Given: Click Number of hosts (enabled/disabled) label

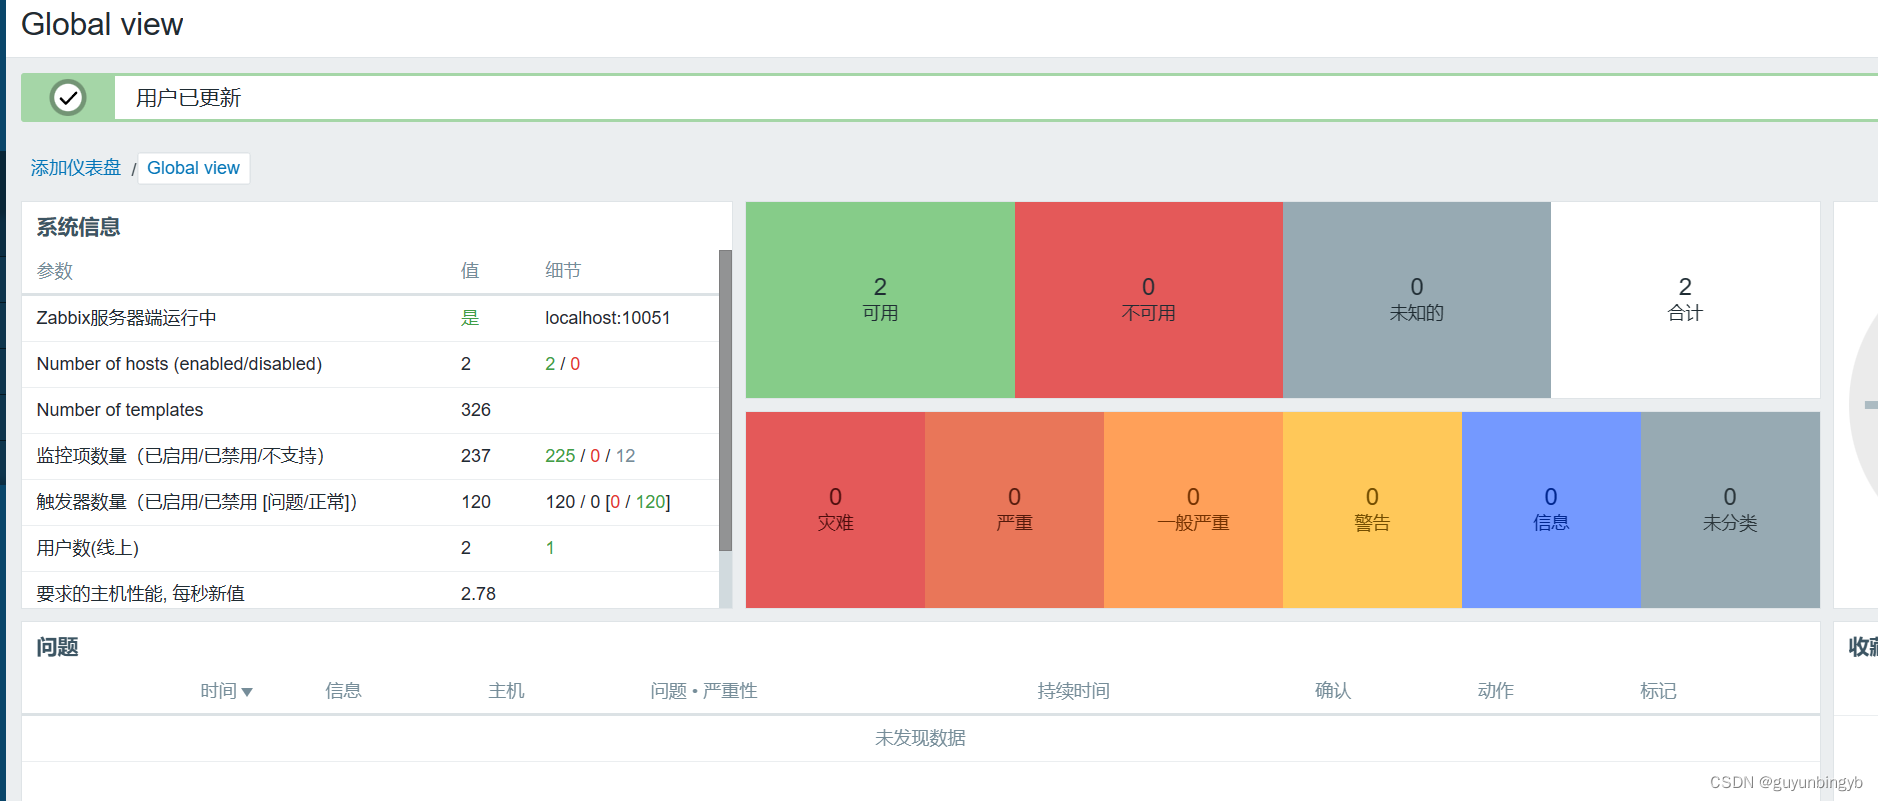Looking at the screenshot, I should click(x=179, y=364).
